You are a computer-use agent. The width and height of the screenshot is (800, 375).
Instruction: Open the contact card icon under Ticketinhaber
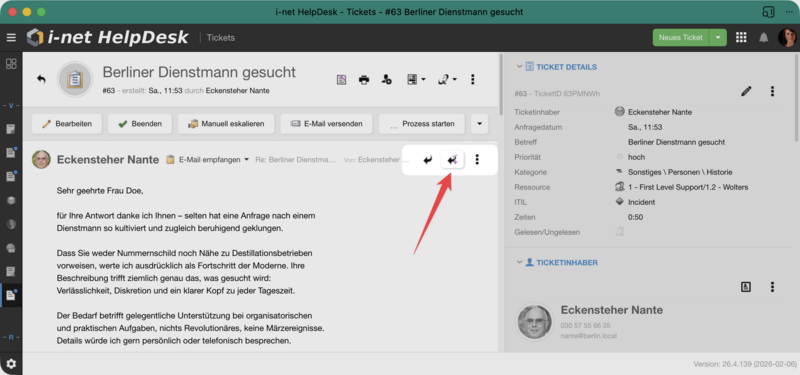coord(745,287)
